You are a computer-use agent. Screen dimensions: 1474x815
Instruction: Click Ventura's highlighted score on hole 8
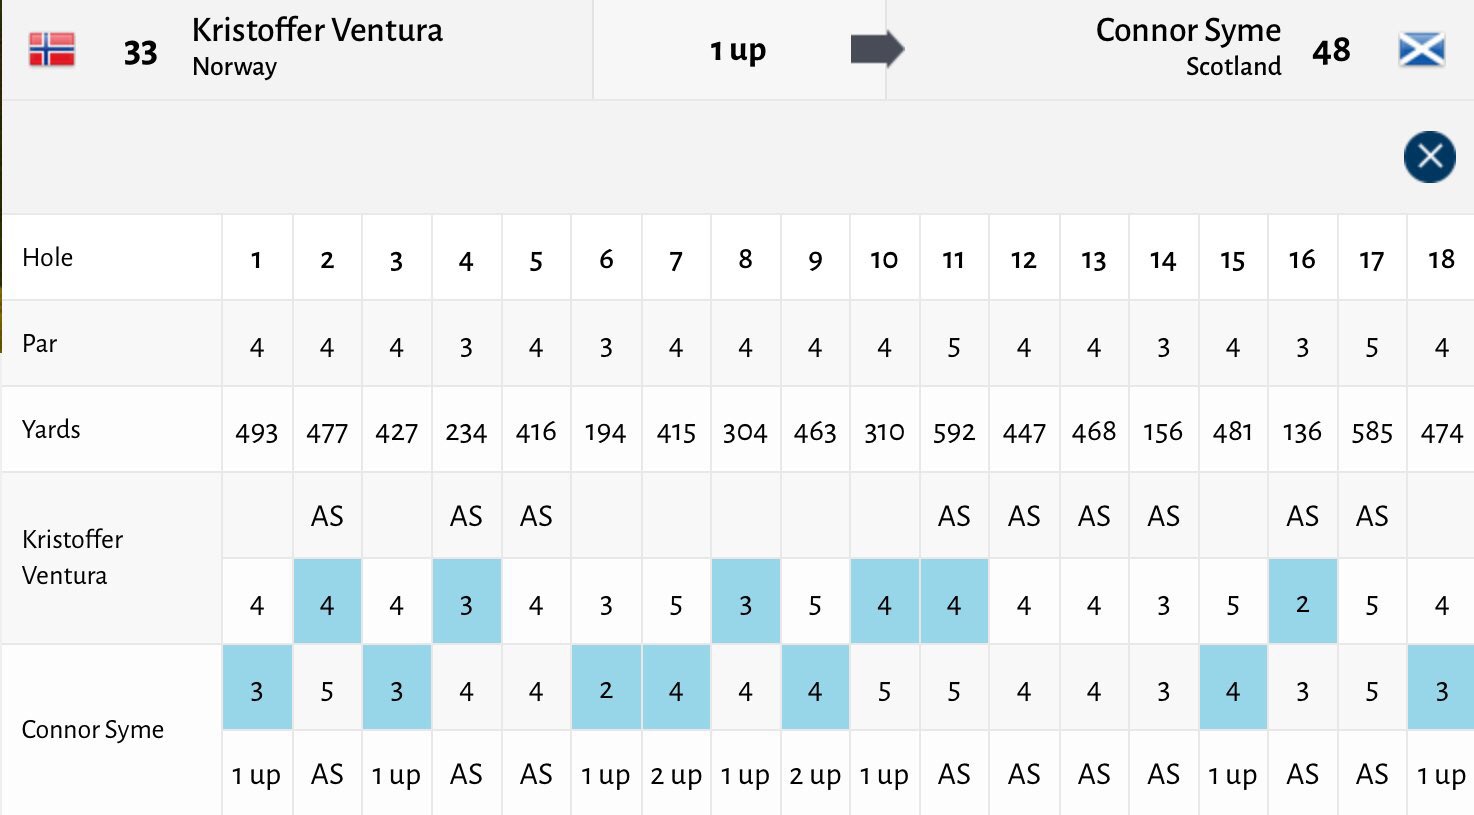click(745, 604)
